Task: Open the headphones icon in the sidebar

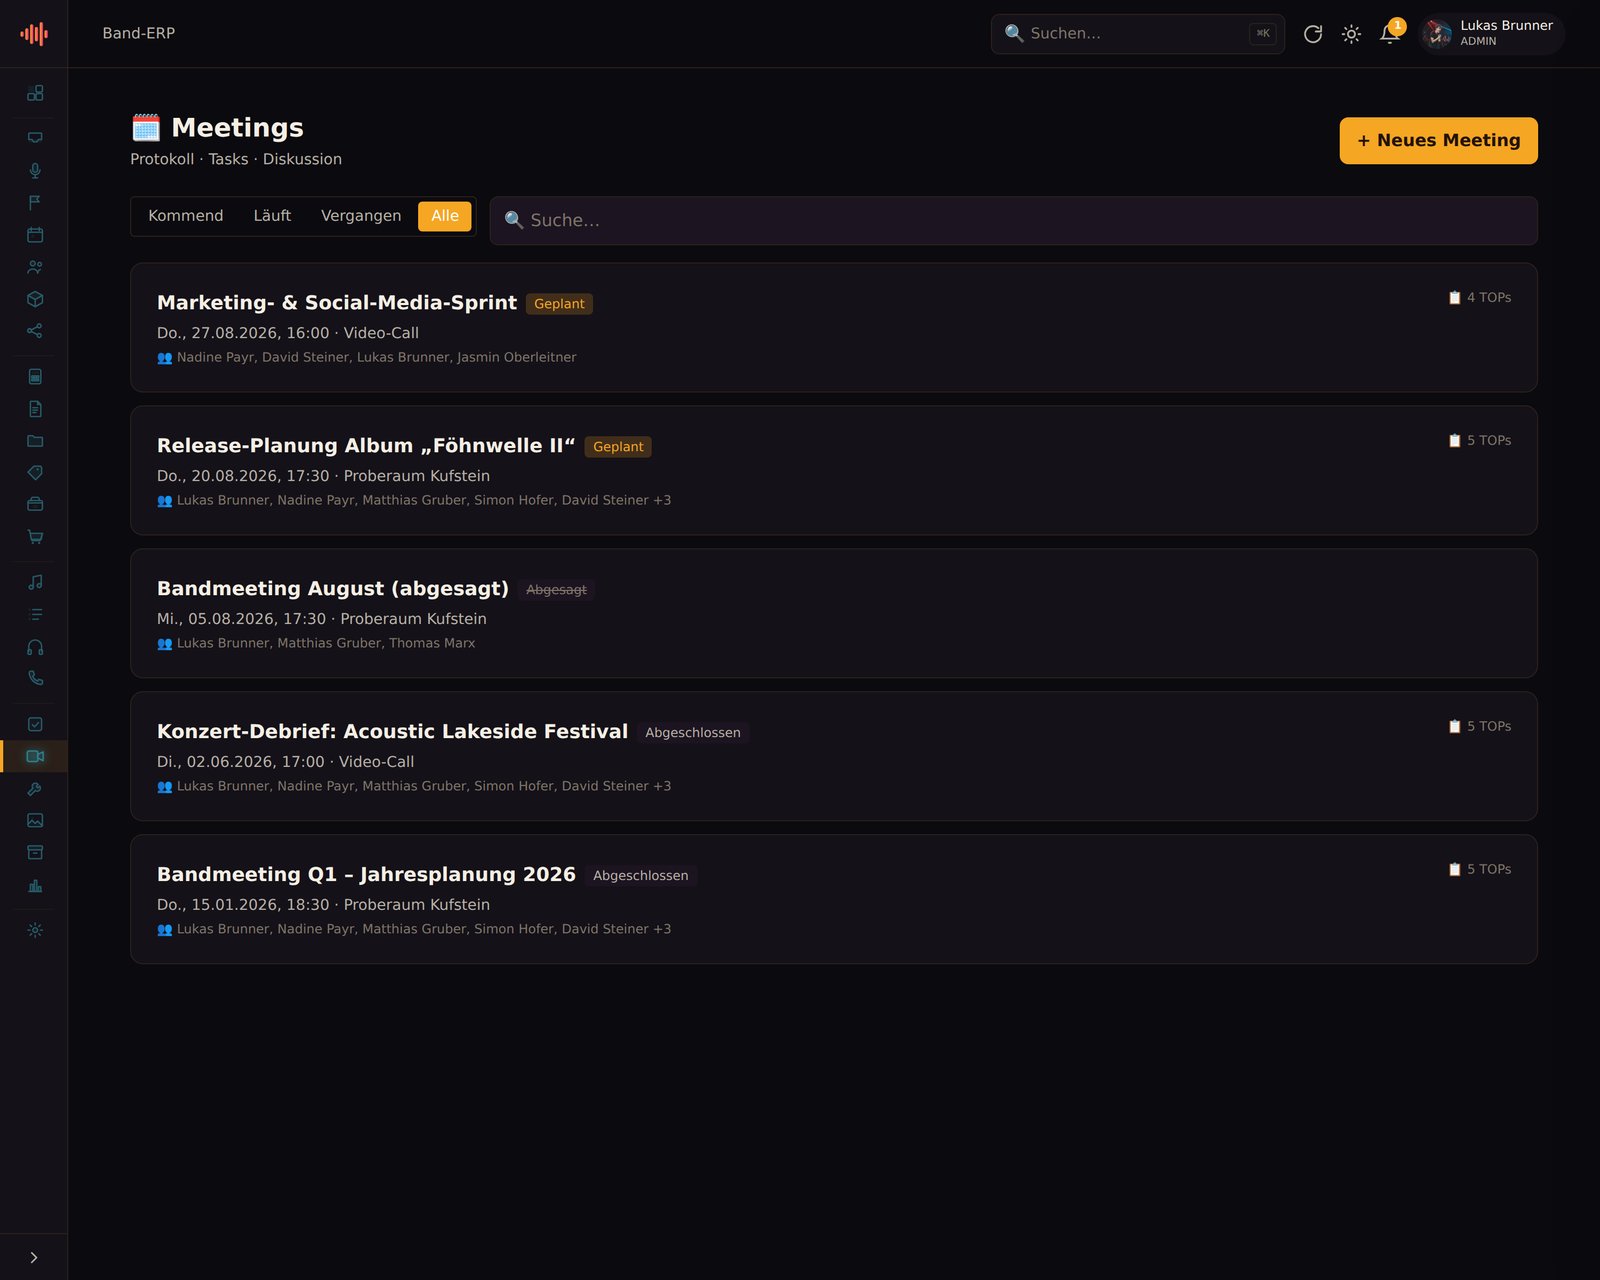Action: tap(35, 647)
